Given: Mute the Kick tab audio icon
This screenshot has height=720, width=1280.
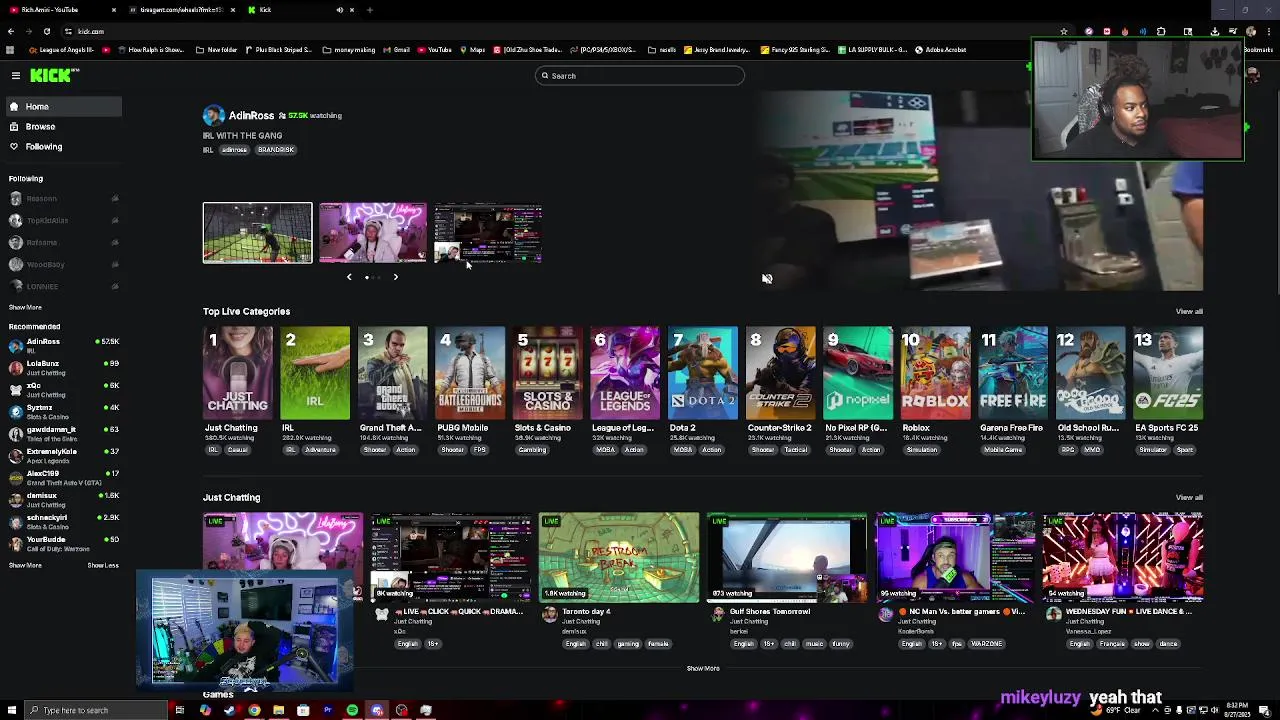Looking at the screenshot, I should 339,10.
